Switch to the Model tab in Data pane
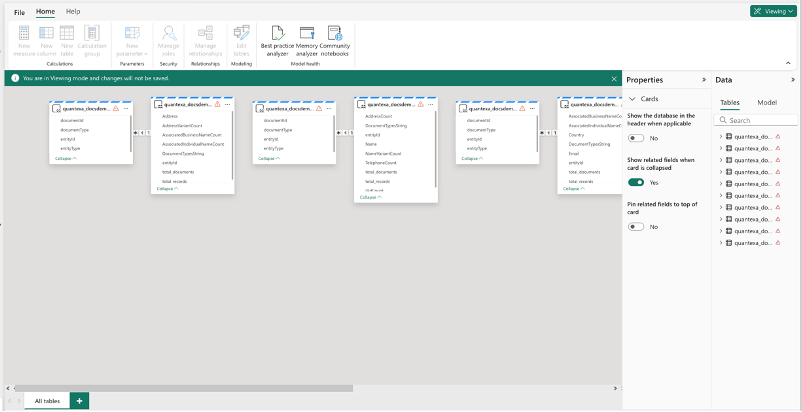Screen dimensions: 802x412 point(767,102)
